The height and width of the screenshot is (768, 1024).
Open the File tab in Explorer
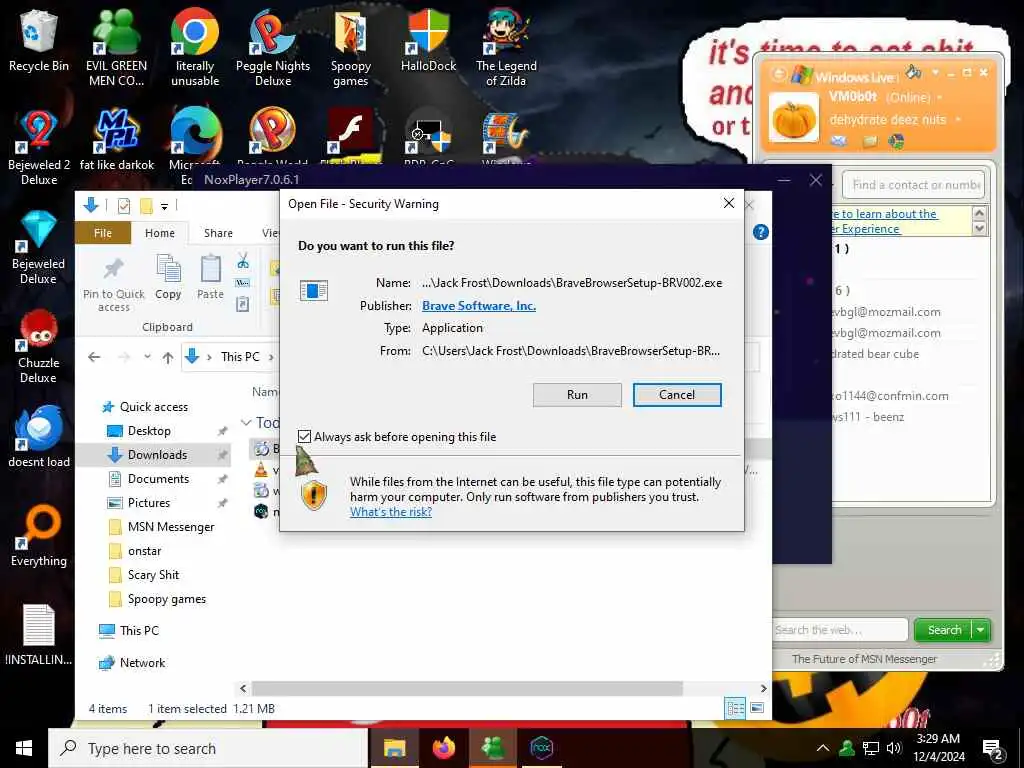pyautogui.click(x=103, y=233)
